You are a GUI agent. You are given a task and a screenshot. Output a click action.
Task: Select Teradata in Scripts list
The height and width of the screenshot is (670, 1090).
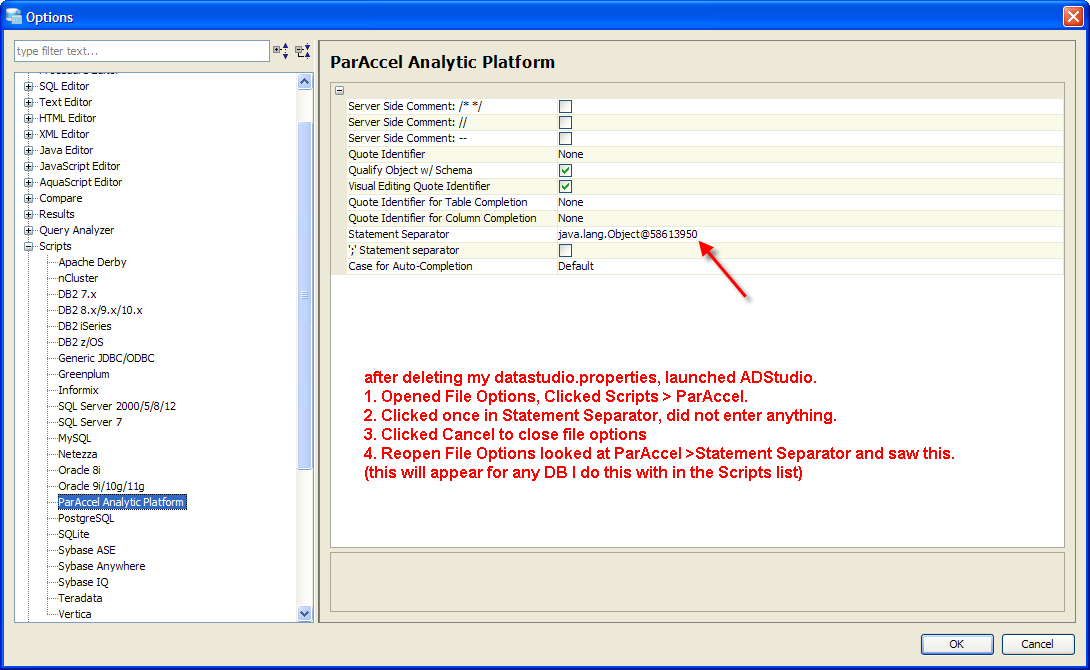pyautogui.click(x=80, y=598)
